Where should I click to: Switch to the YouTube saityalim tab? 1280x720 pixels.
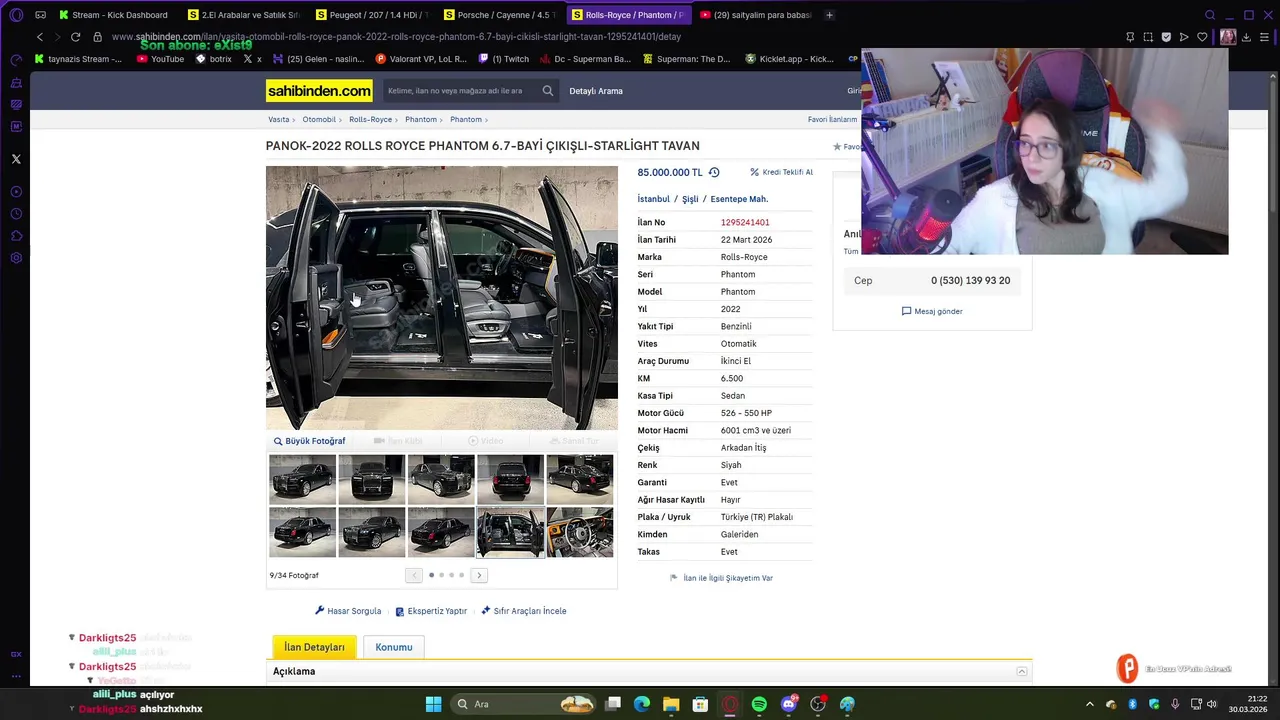[756, 15]
